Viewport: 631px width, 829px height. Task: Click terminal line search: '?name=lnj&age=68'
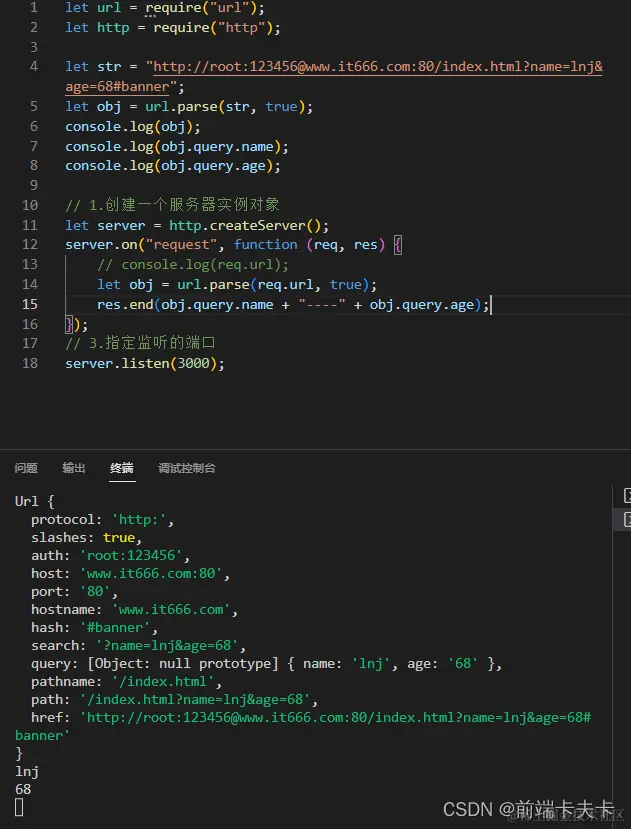tap(139, 646)
